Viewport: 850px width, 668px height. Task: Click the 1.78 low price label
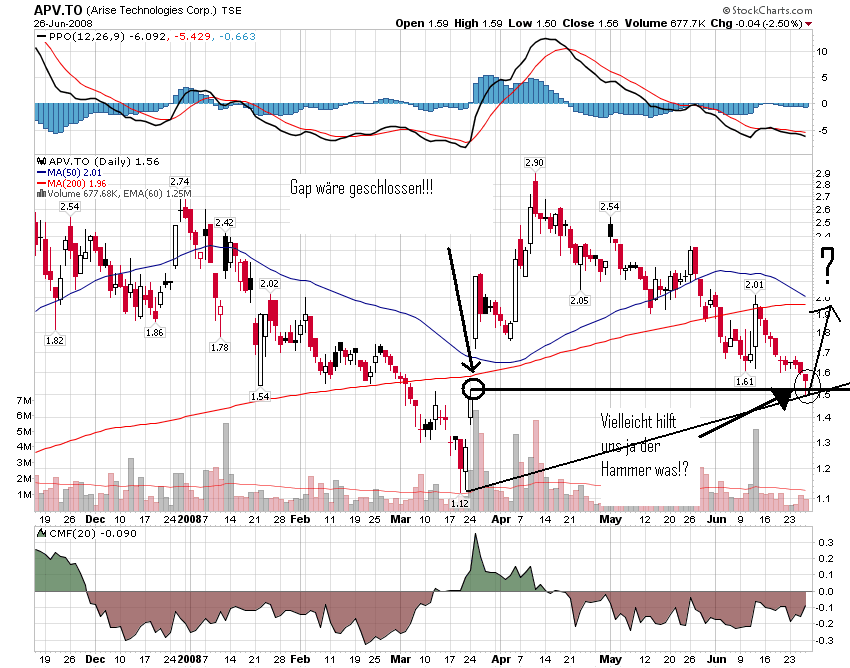point(220,347)
